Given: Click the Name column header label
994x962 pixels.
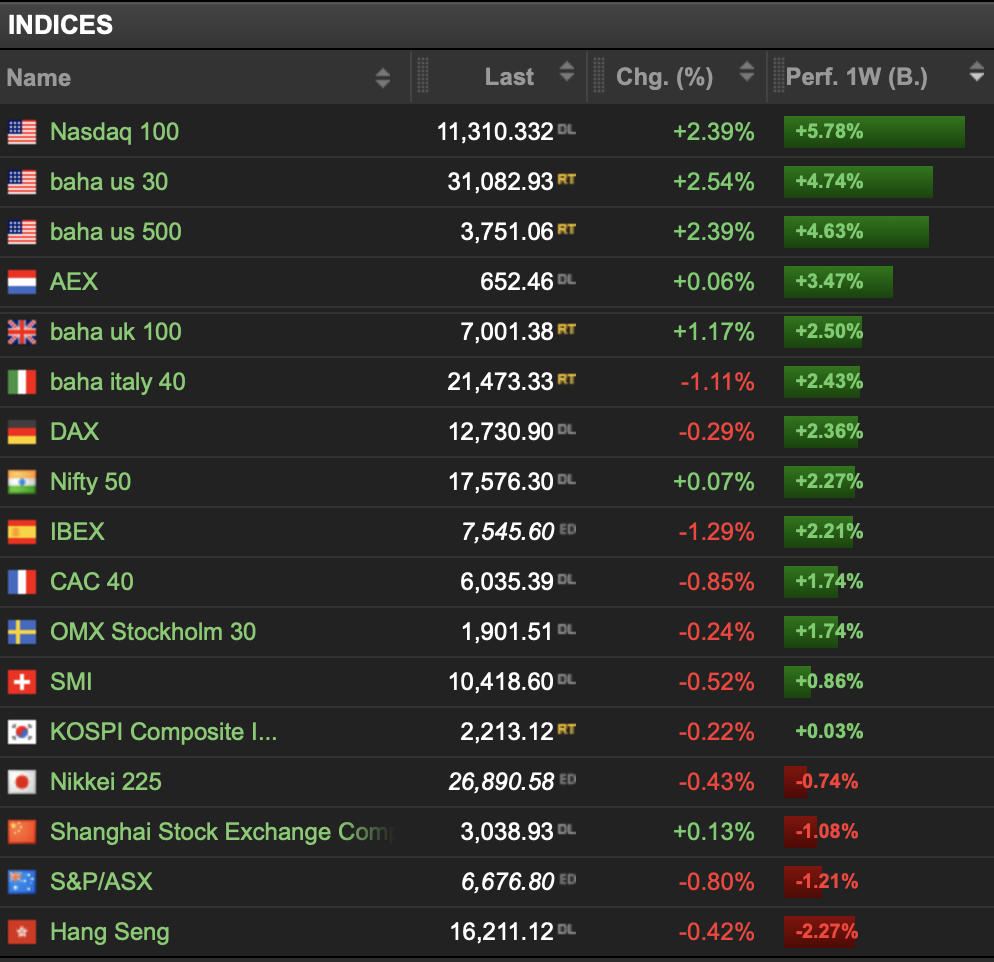Looking at the screenshot, I should point(39,78).
